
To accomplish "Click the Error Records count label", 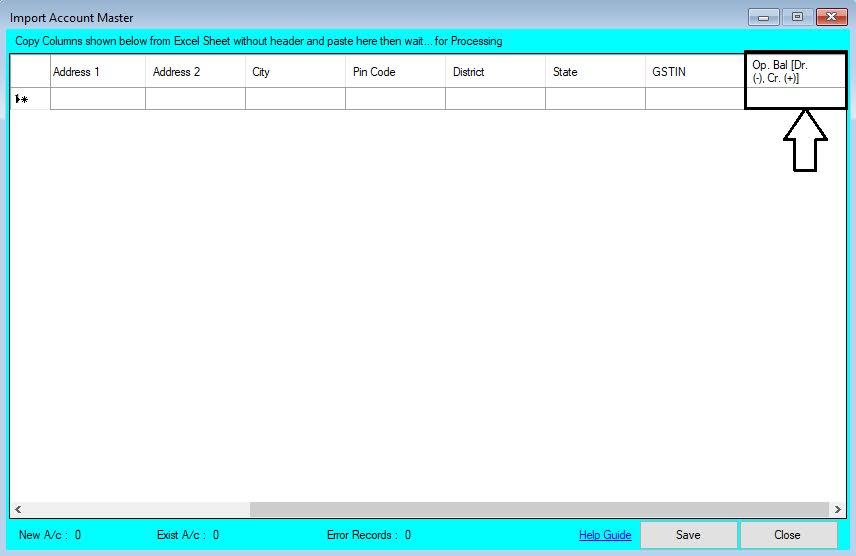I will click(x=369, y=535).
